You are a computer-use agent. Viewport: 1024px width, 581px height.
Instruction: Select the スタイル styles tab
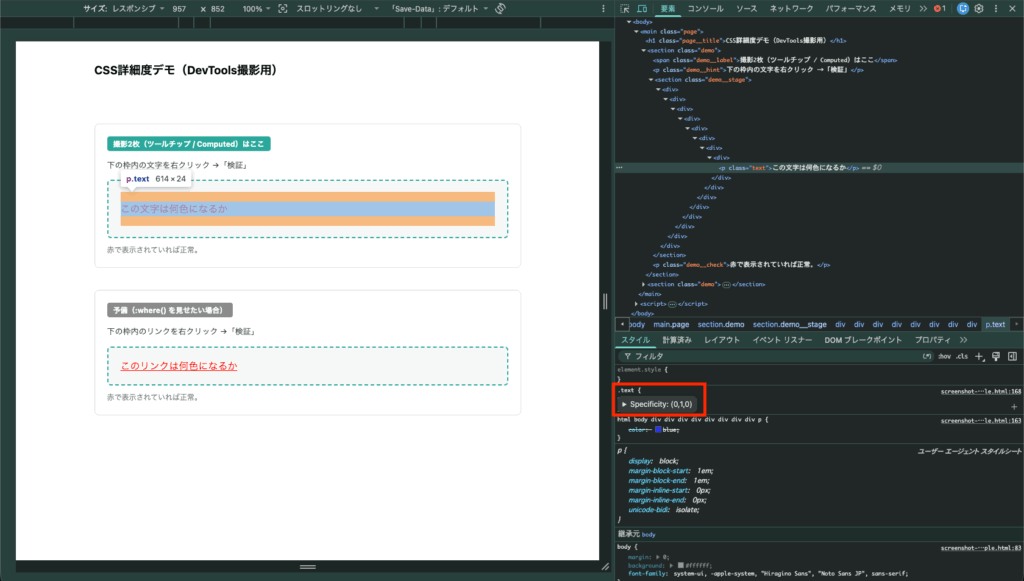click(635, 340)
